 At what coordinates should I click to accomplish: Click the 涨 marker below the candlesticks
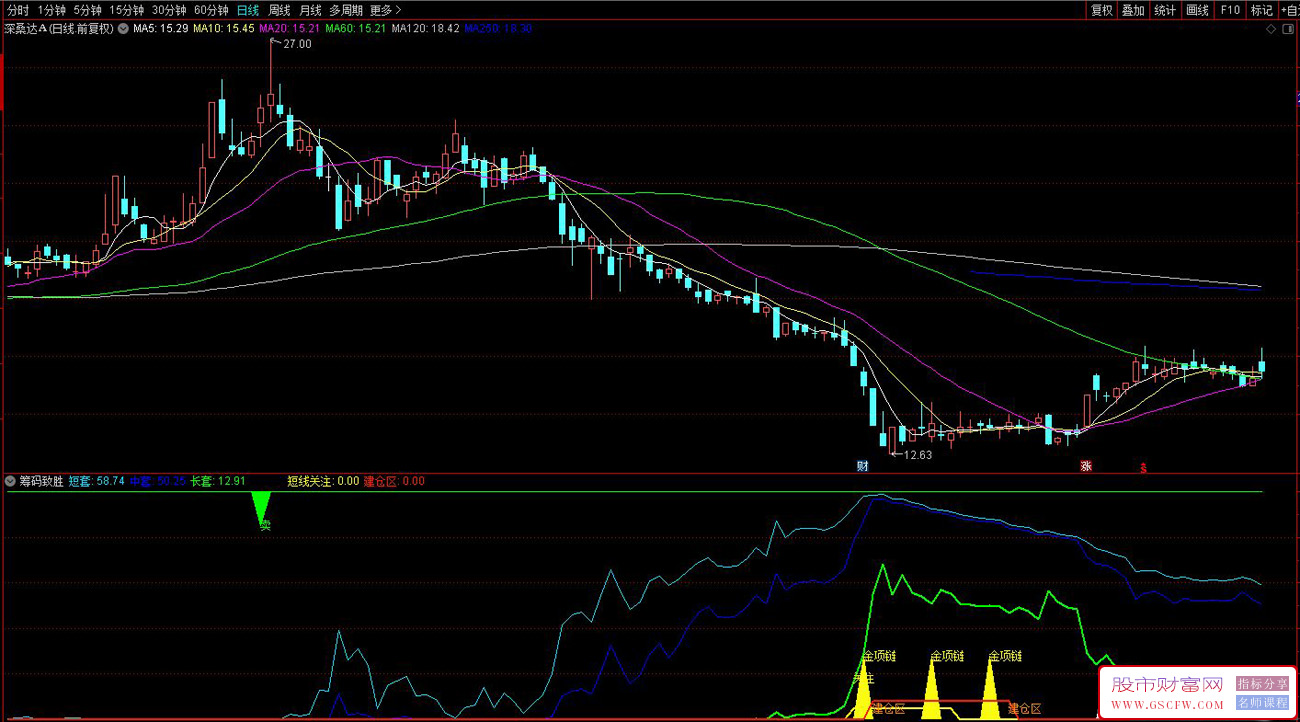[x=1085, y=466]
